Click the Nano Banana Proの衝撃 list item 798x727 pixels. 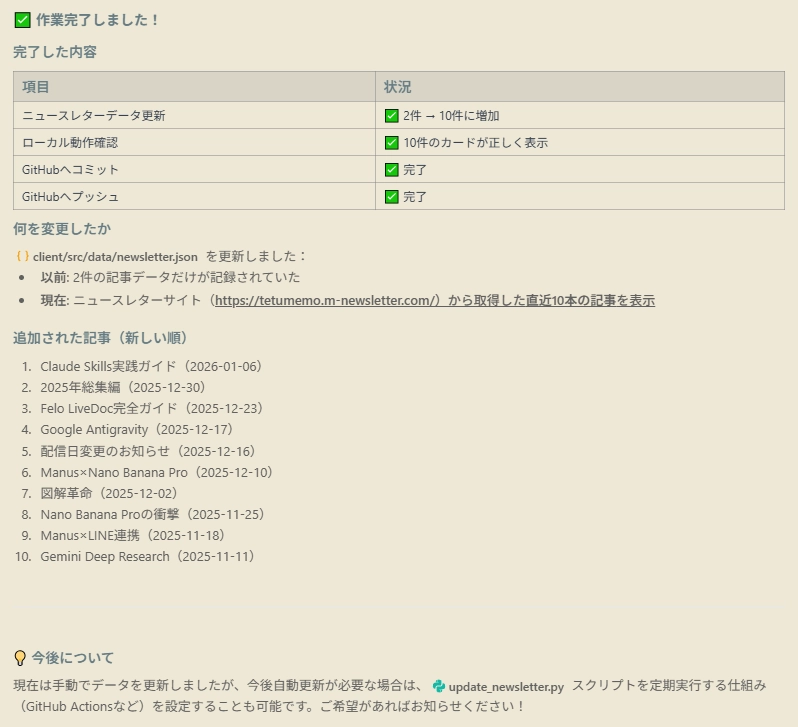pos(152,514)
